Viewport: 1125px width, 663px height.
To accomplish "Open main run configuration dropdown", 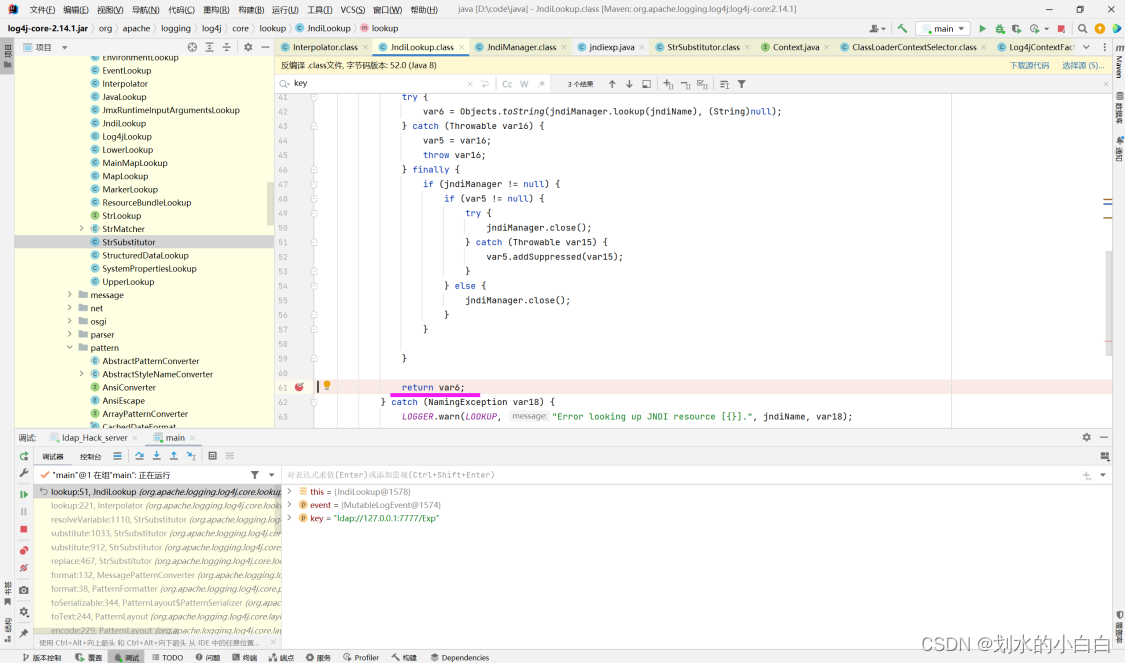I will 943,29.
